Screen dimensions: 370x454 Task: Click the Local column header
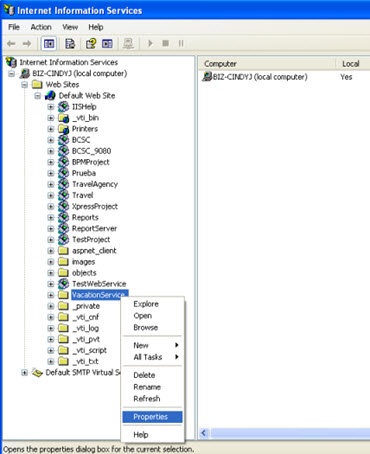353,63
